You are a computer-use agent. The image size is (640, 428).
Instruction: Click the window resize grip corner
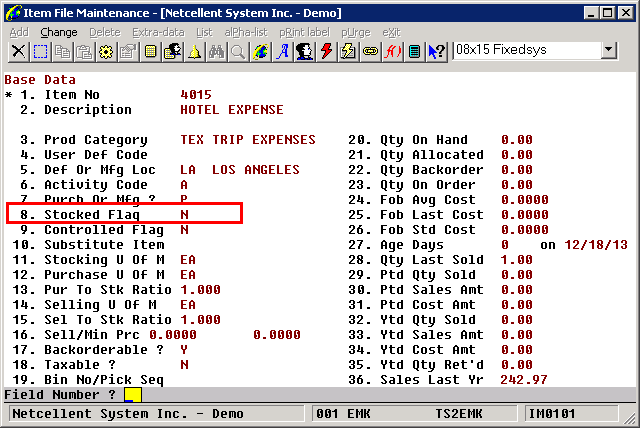tap(631, 417)
